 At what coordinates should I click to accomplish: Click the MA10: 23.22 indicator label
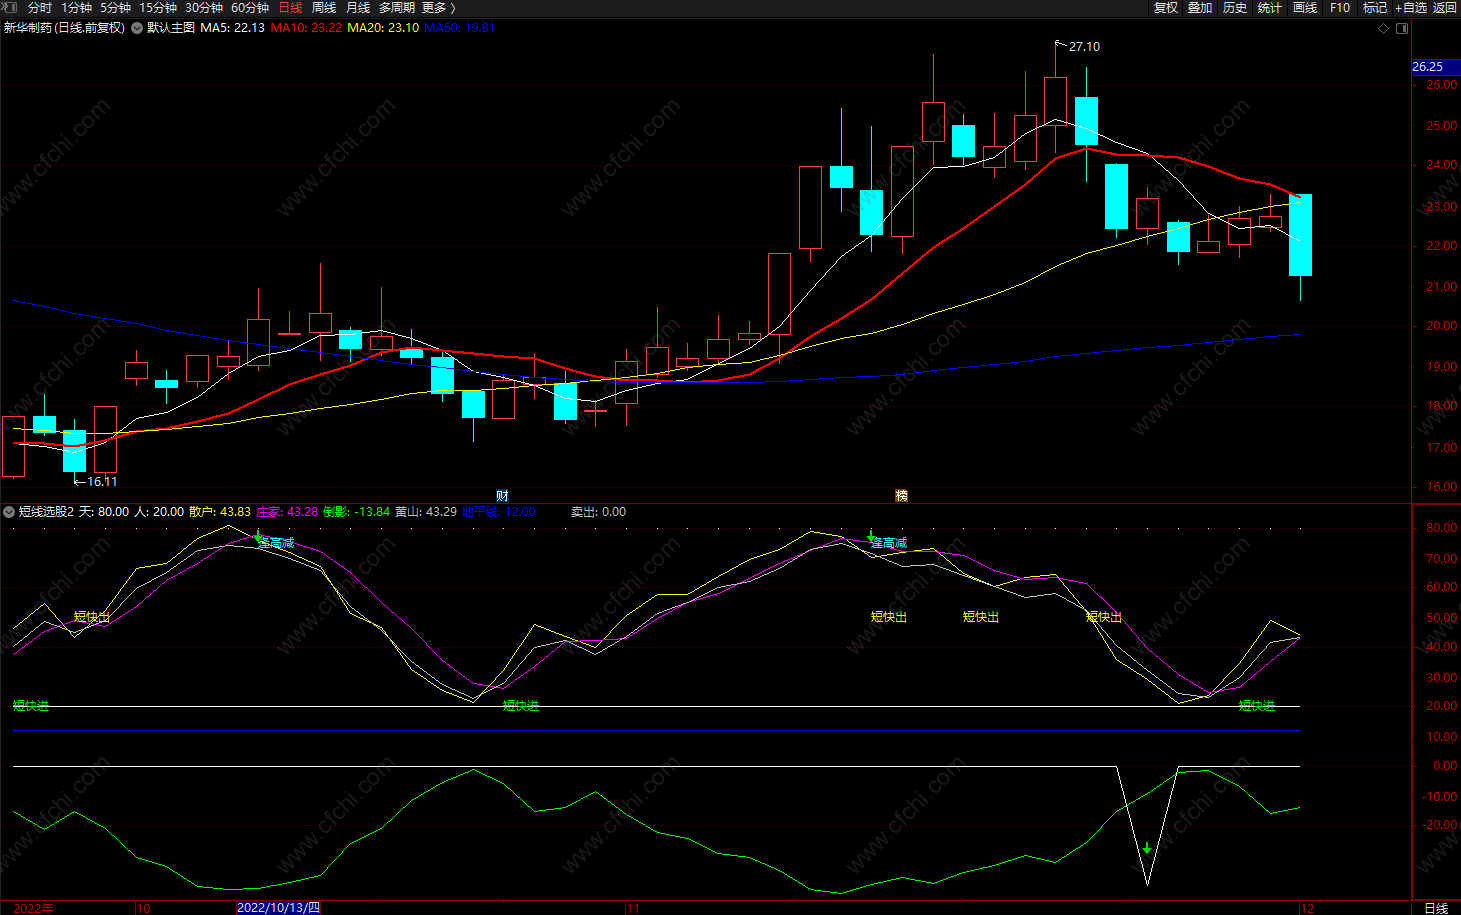click(307, 28)
